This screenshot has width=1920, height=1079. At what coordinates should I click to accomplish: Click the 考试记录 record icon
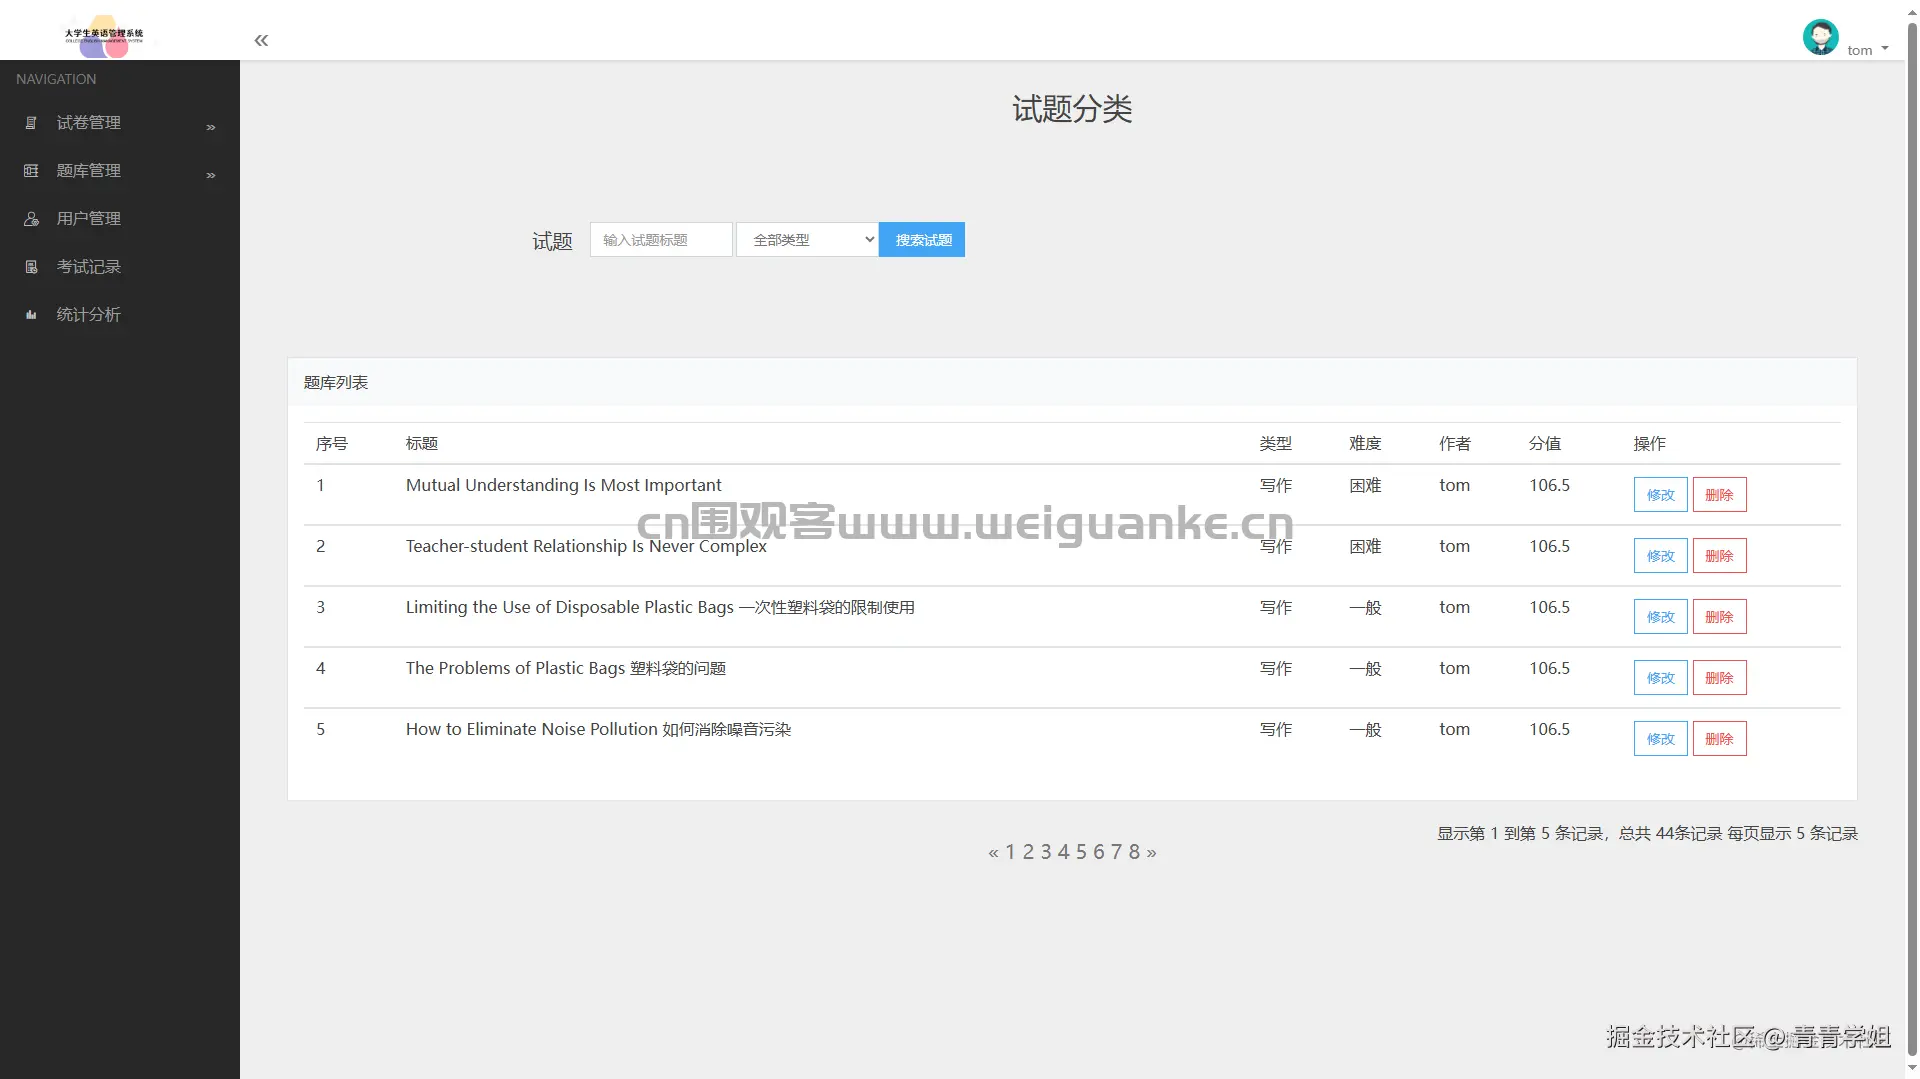coord(31,266)
